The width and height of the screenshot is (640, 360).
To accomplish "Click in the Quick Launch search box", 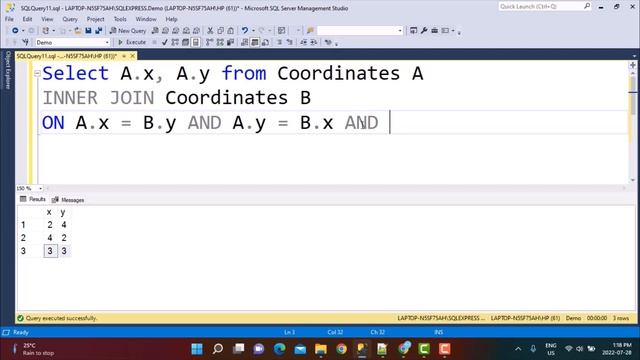I will pos(544,6).
